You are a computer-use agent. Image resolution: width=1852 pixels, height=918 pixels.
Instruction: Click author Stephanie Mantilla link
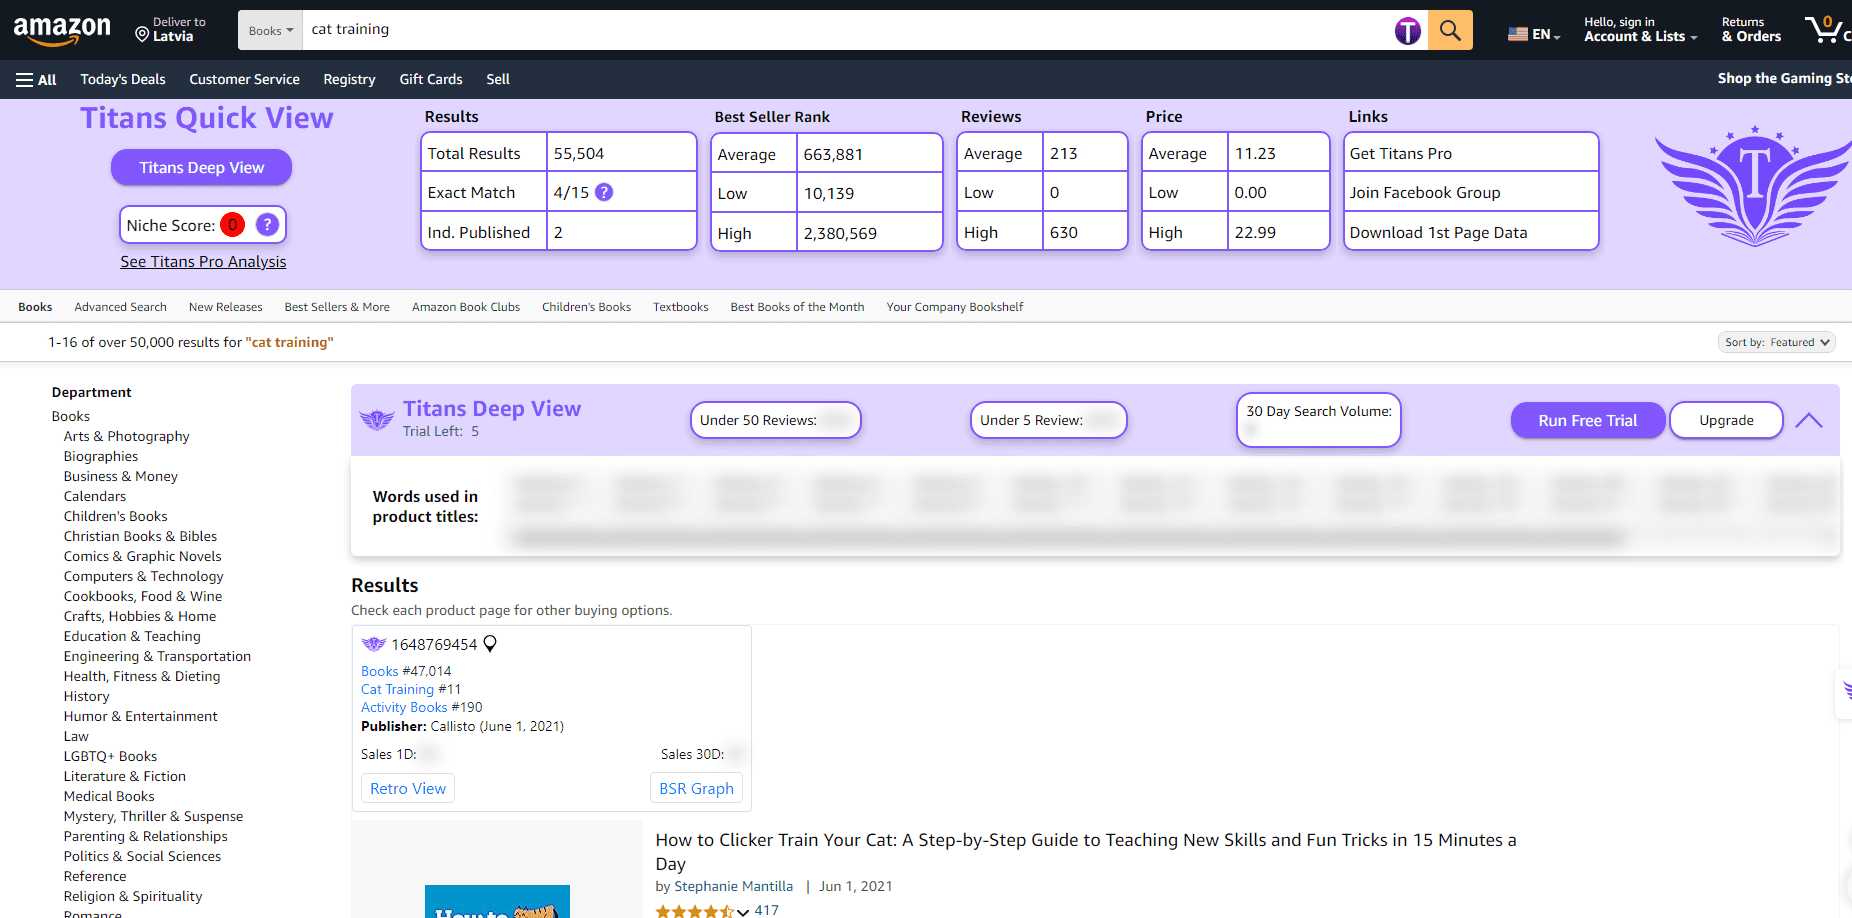tap(734, 886)
